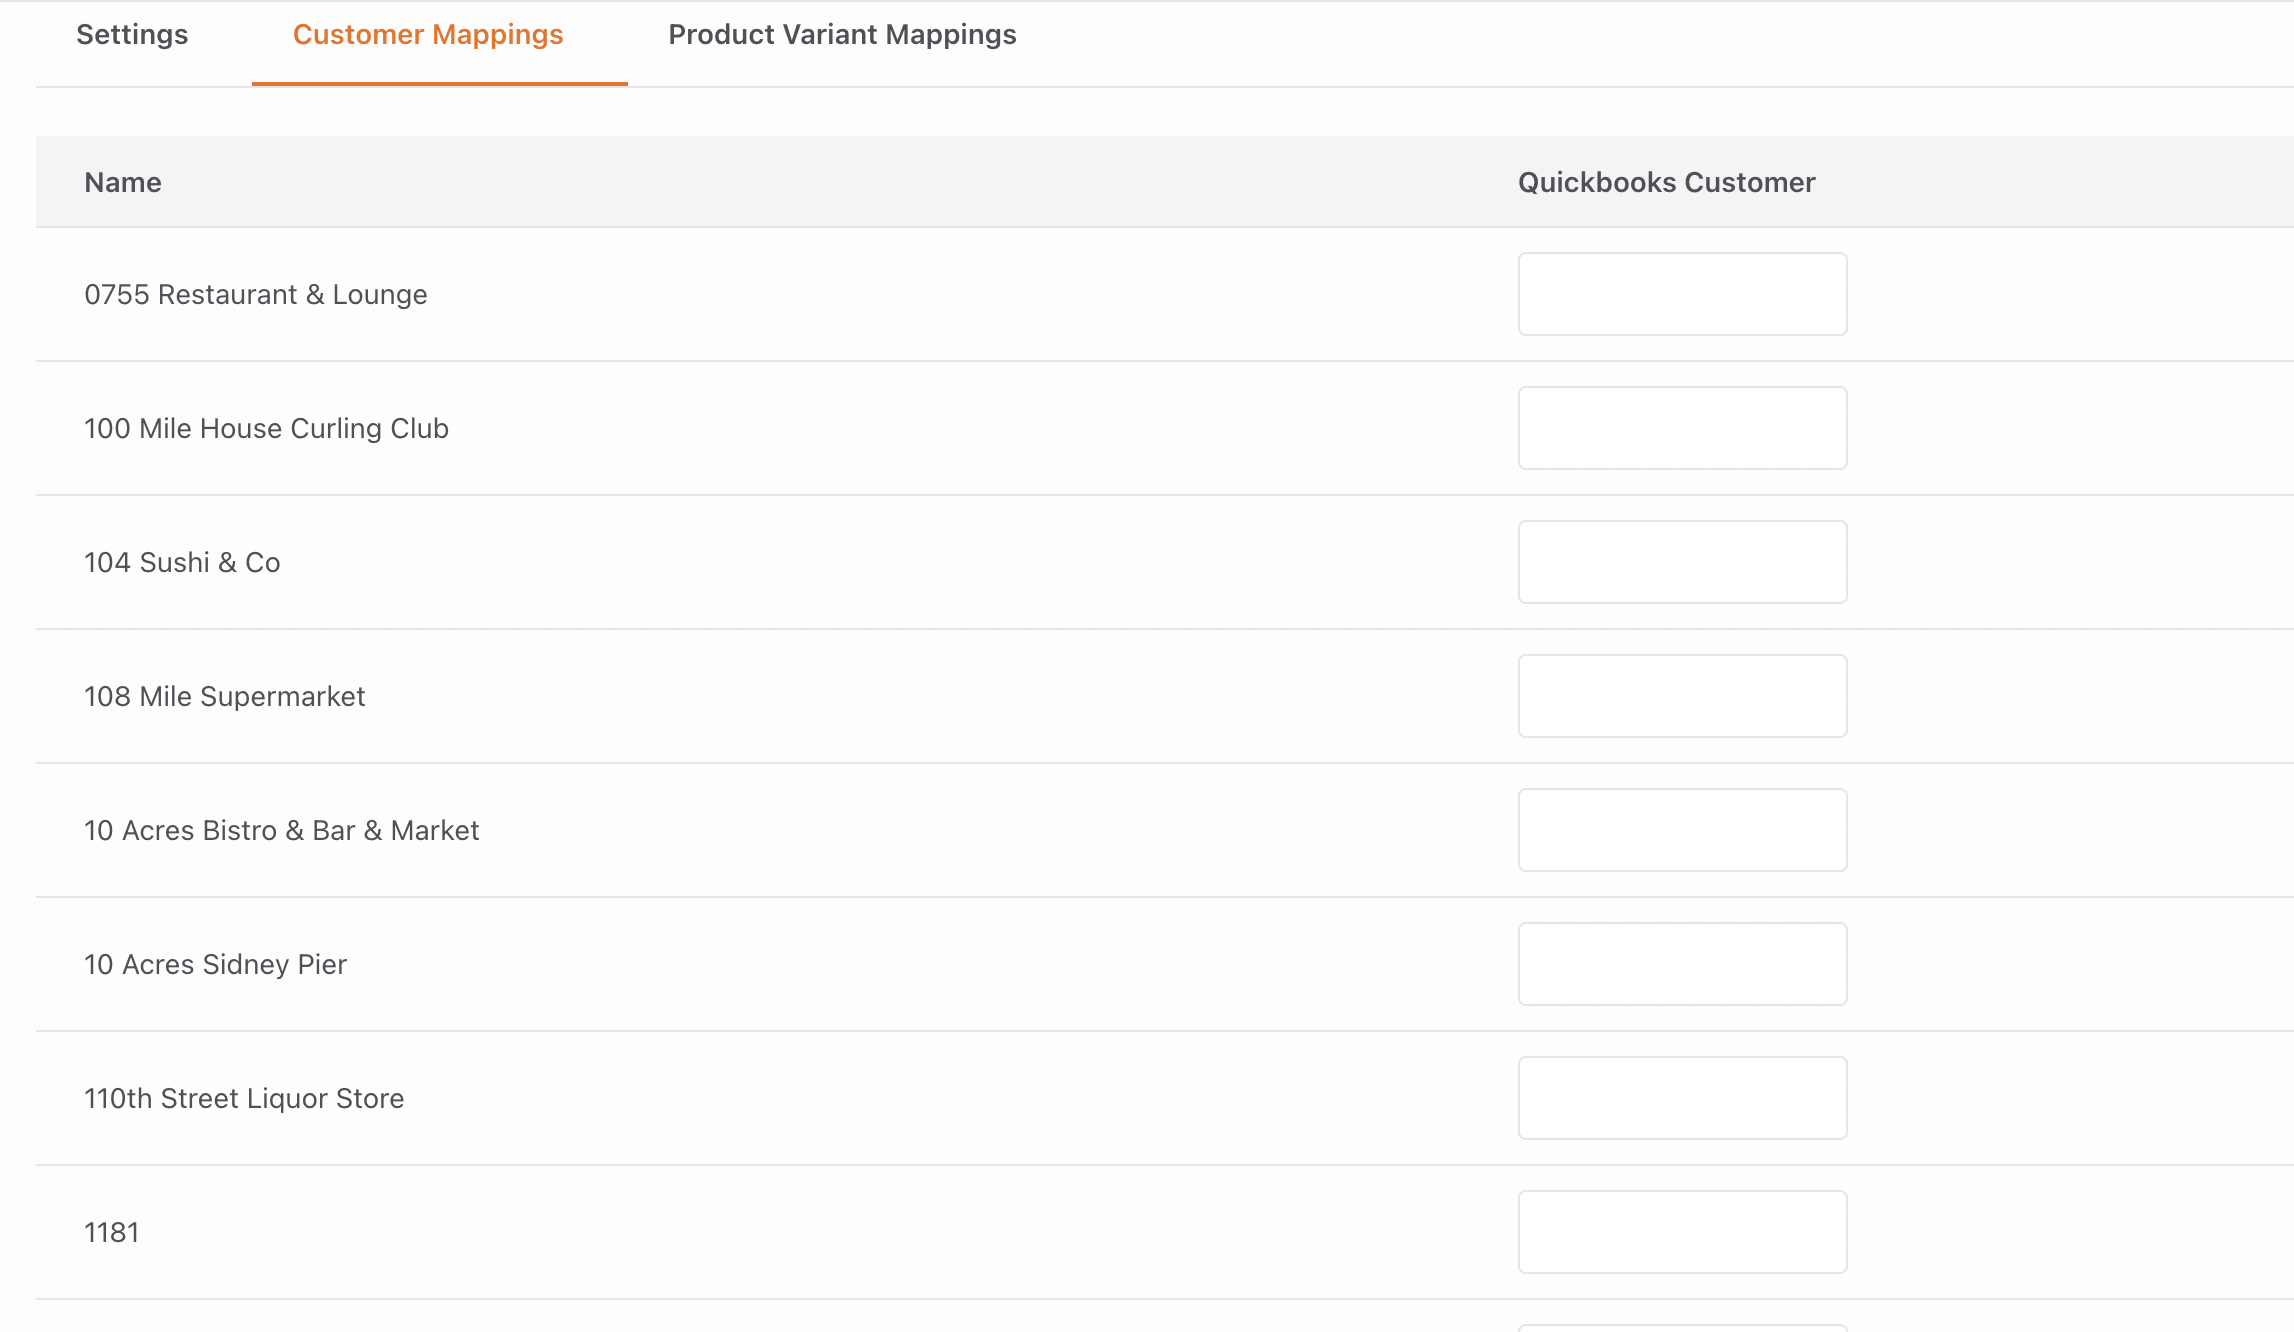The image size is (2294, 1332).
Task: Select the 10 Acres Sidney Pier name
Action: [x=216, y=965]
